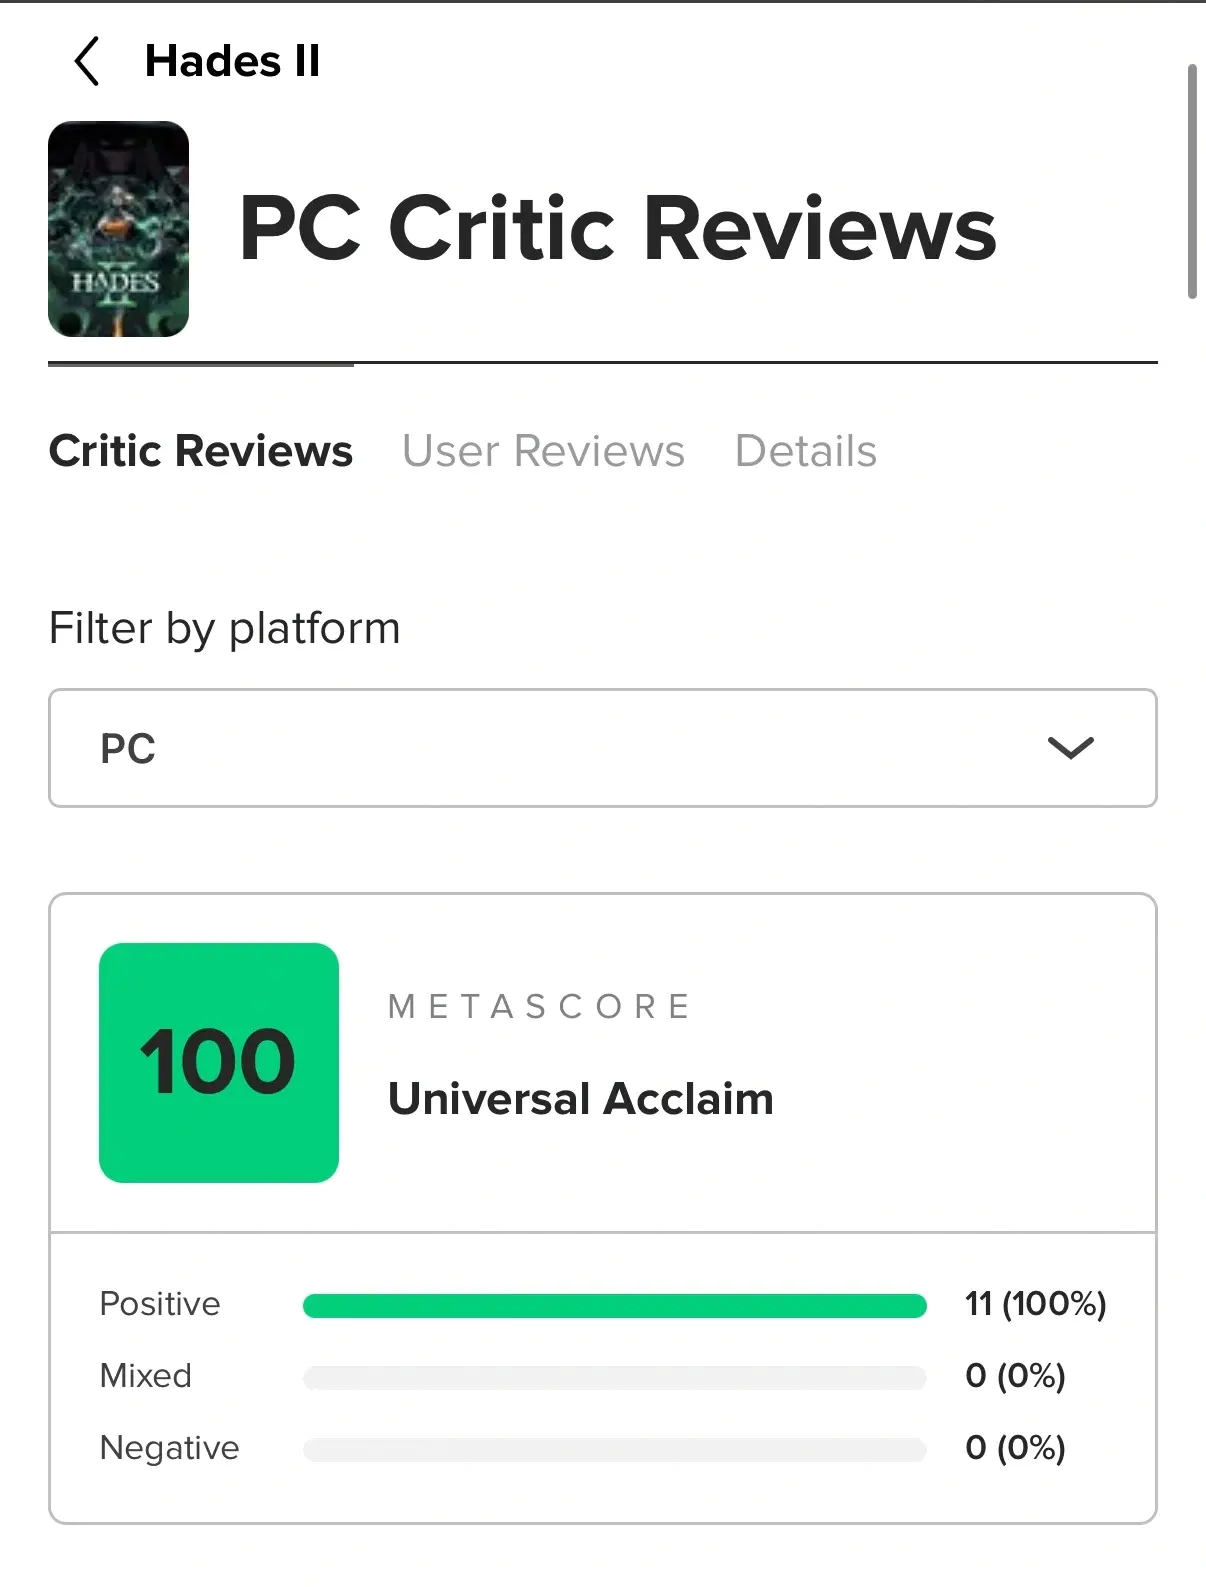
Task: Click the 11 (100%) positive count
Action: 1035,1304
